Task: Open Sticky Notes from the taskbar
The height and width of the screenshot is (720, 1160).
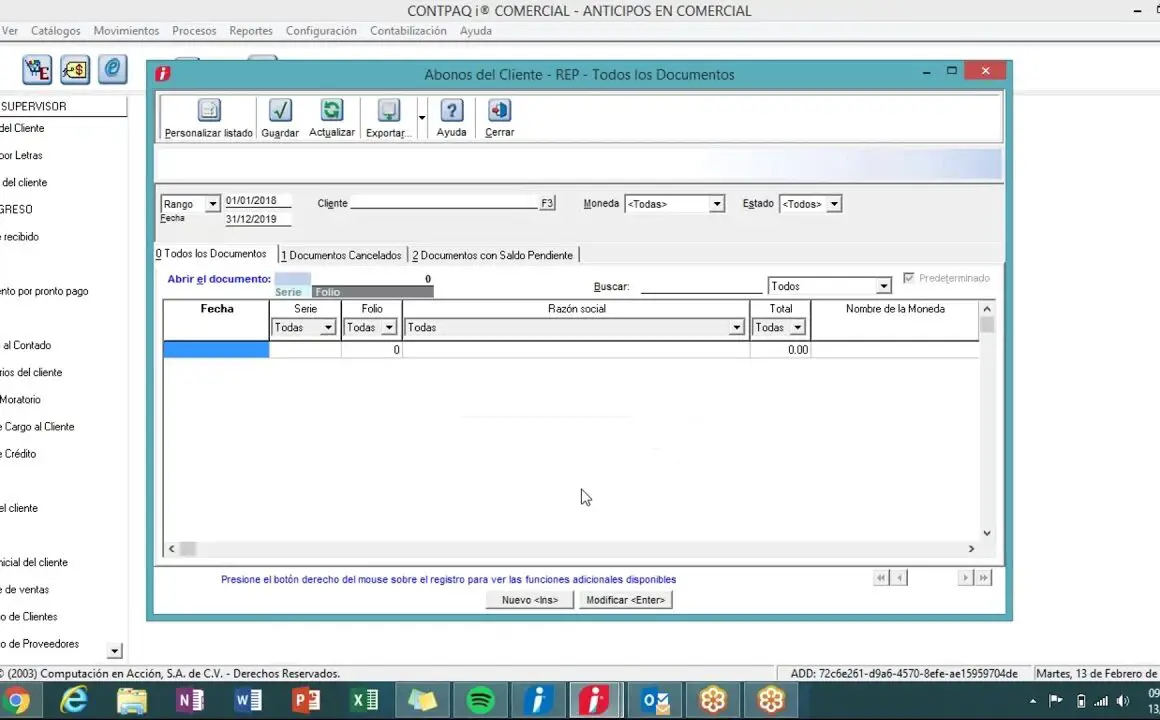Action: click(422, 700)
